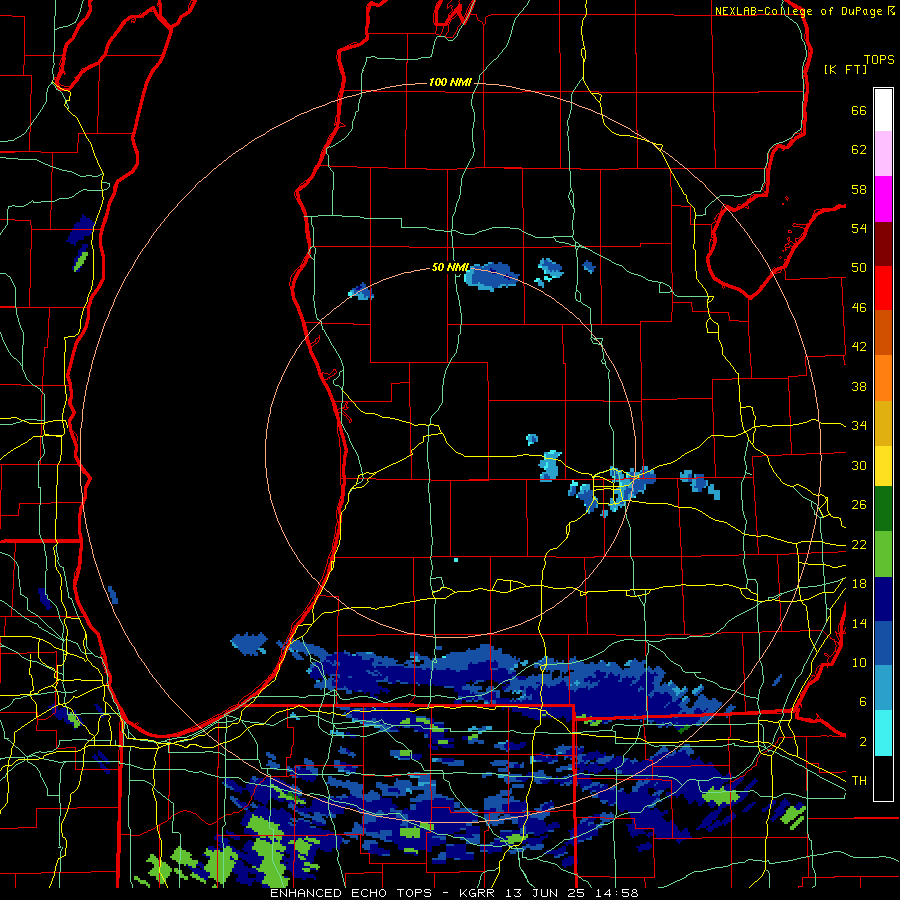Click the blue echo cell beside the 50 NMI label

pos(491,276)
